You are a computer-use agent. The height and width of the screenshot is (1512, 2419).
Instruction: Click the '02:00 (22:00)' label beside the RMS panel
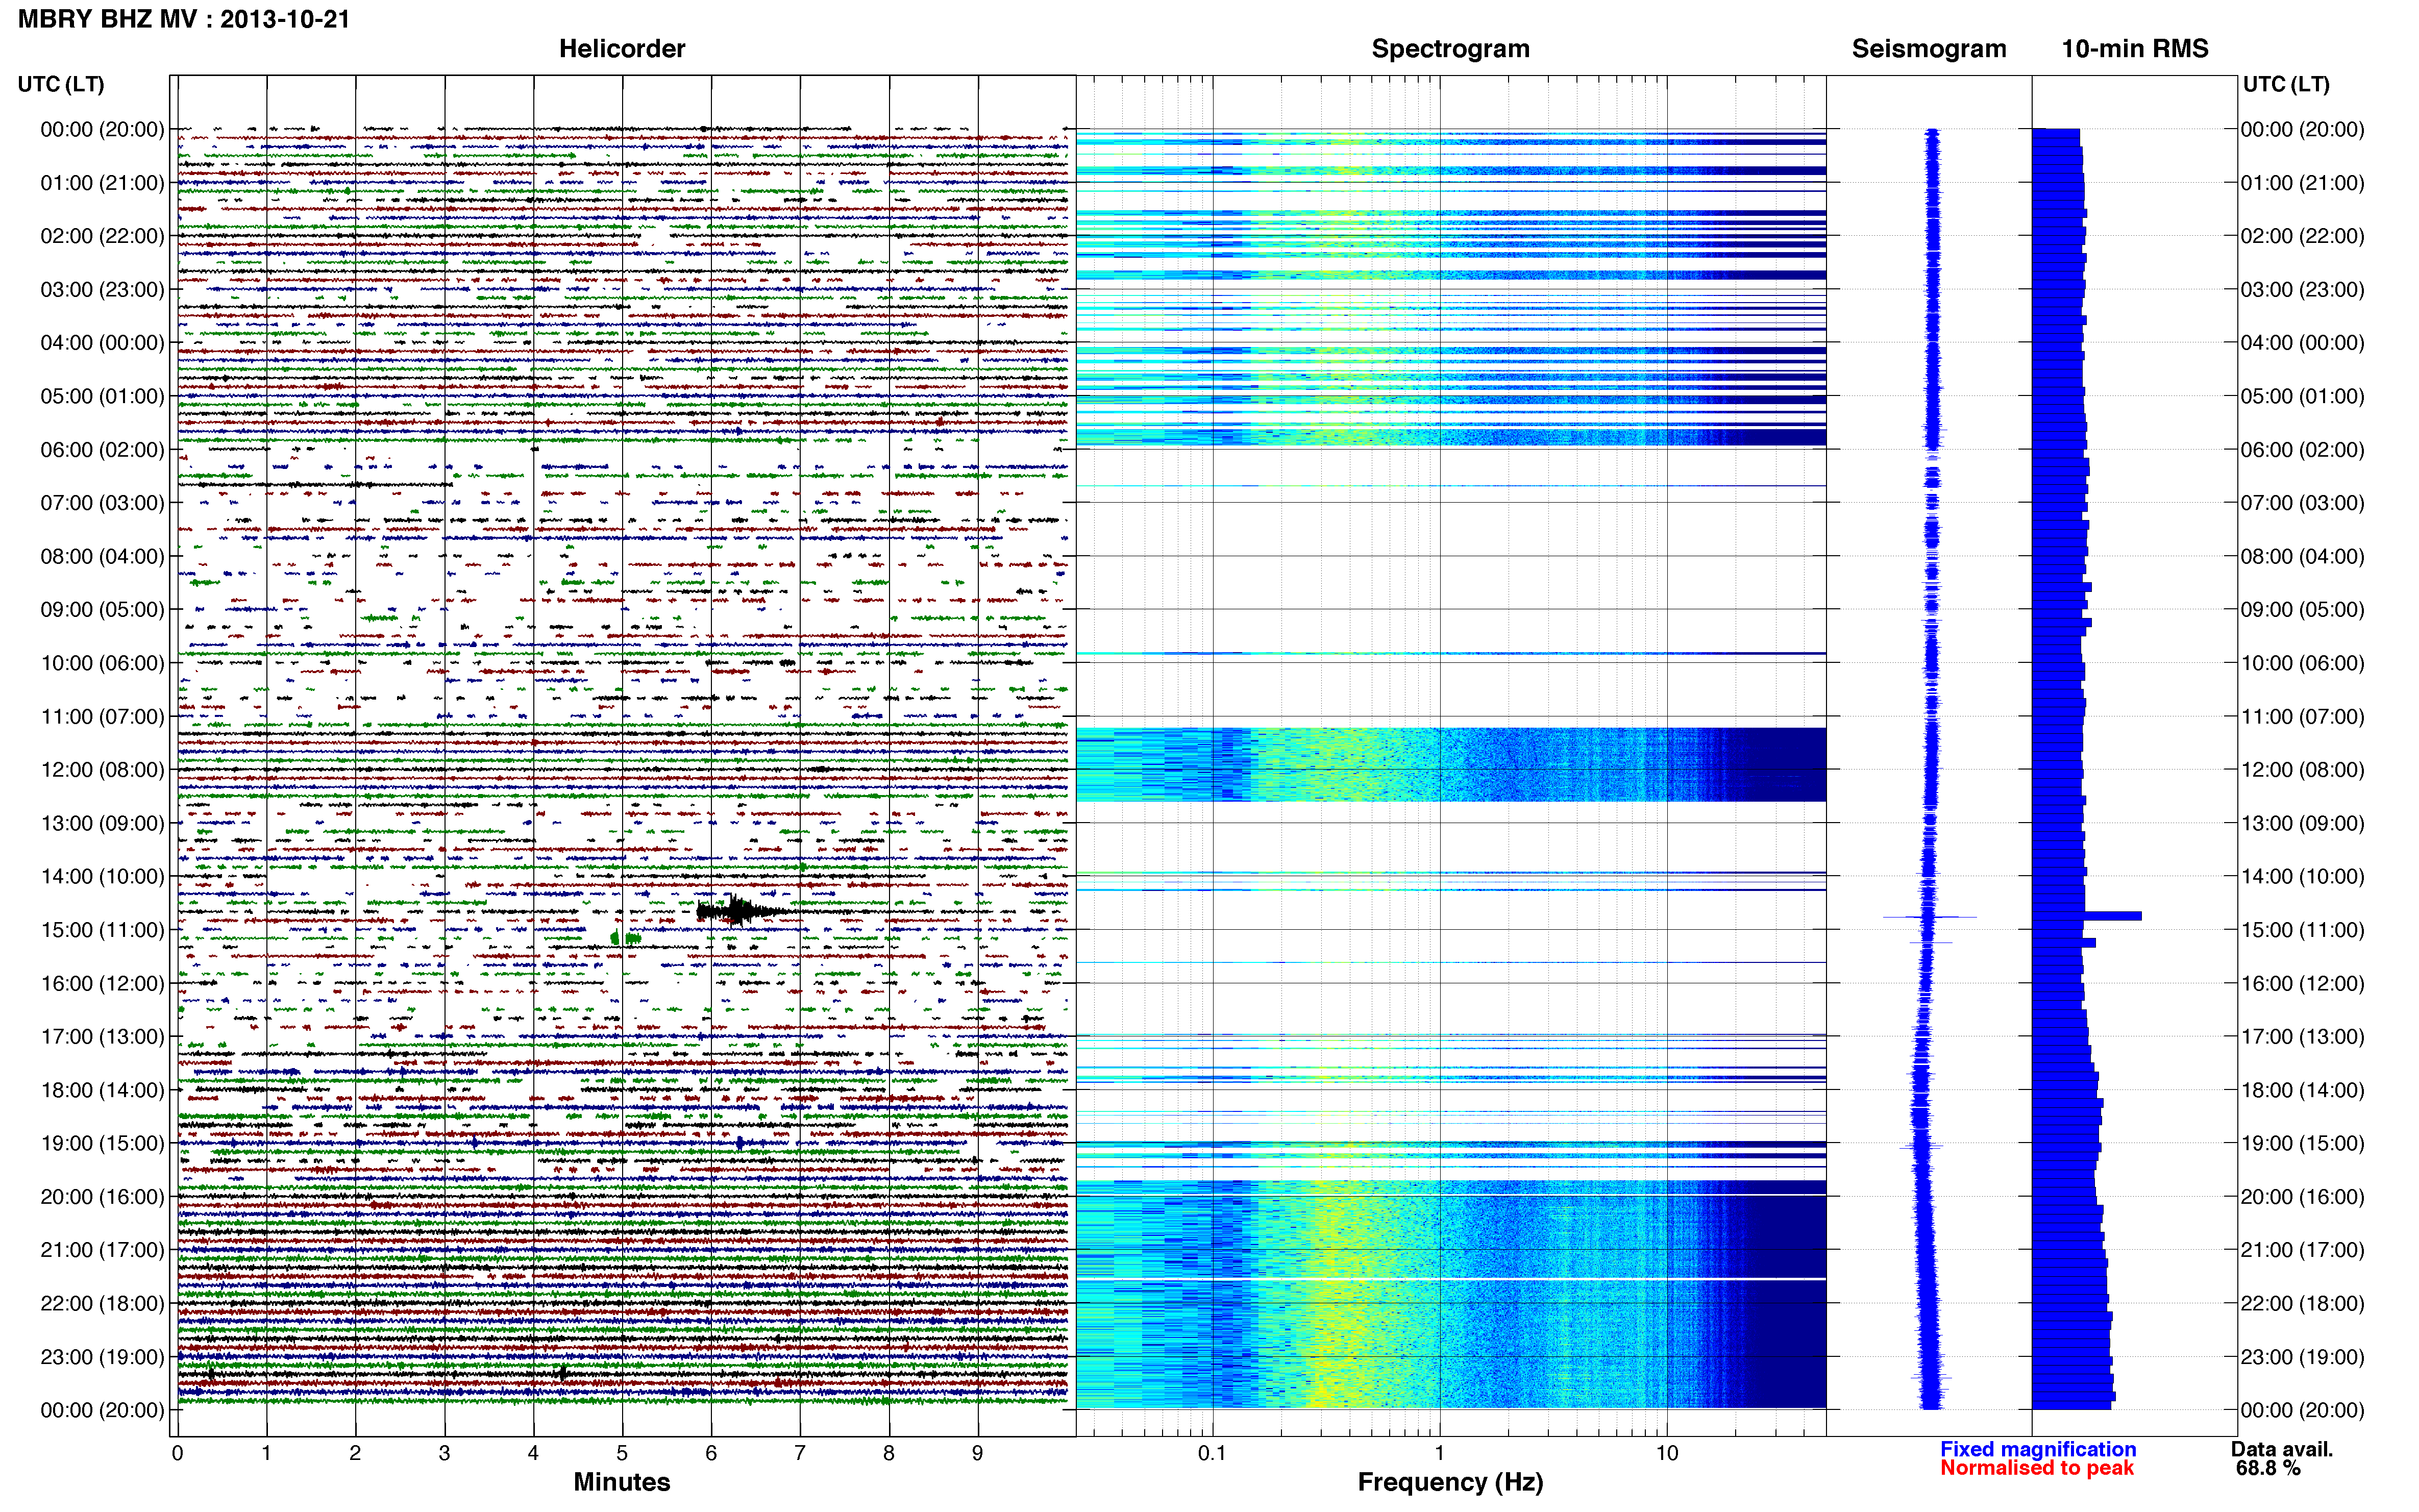(x=2303, y=236)
